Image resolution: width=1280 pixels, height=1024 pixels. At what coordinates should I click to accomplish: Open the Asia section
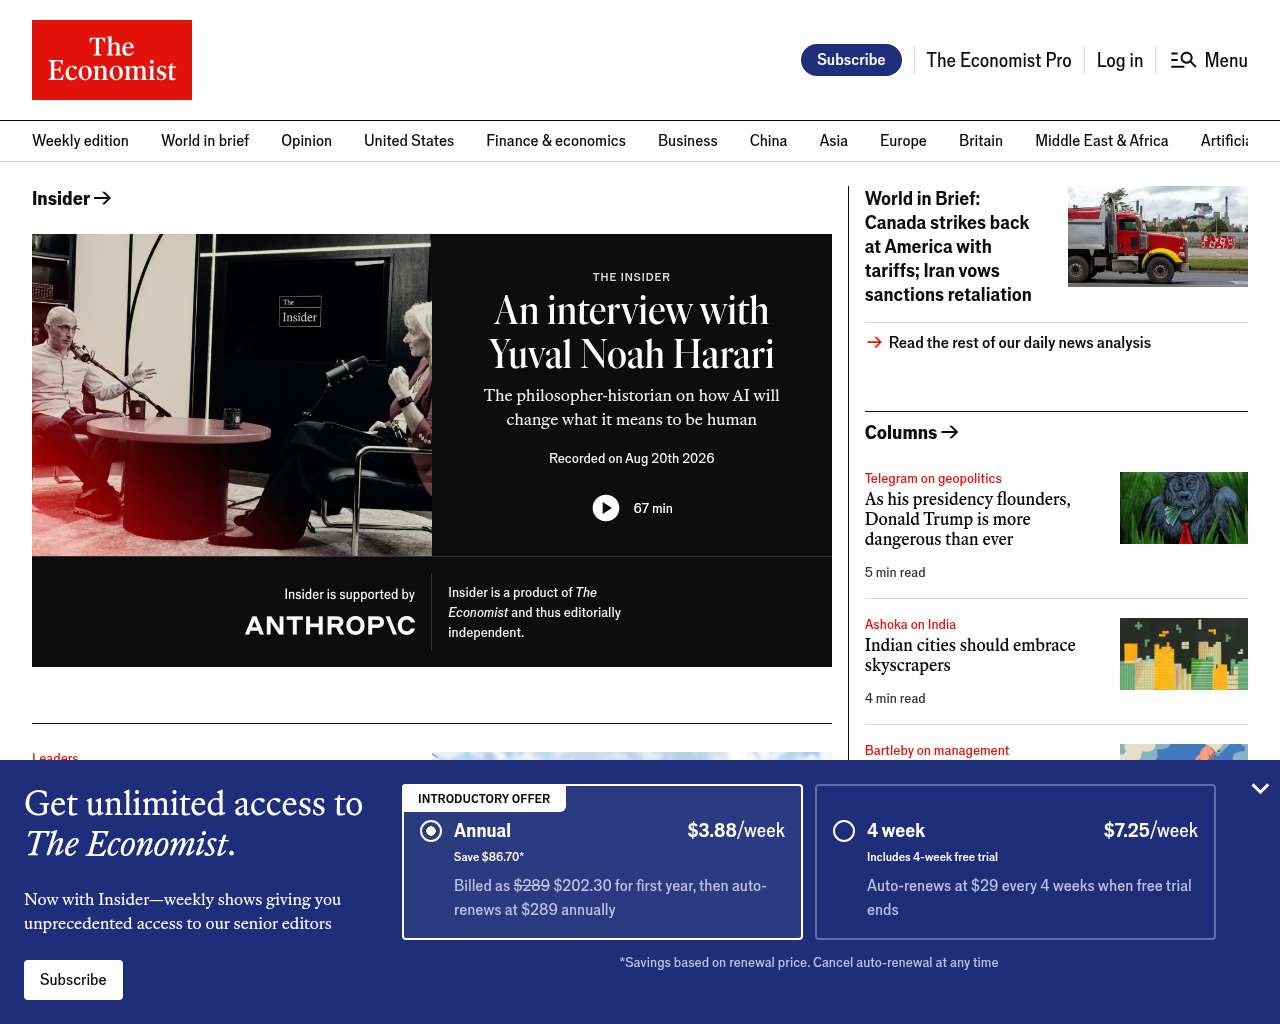click(834, 141)
